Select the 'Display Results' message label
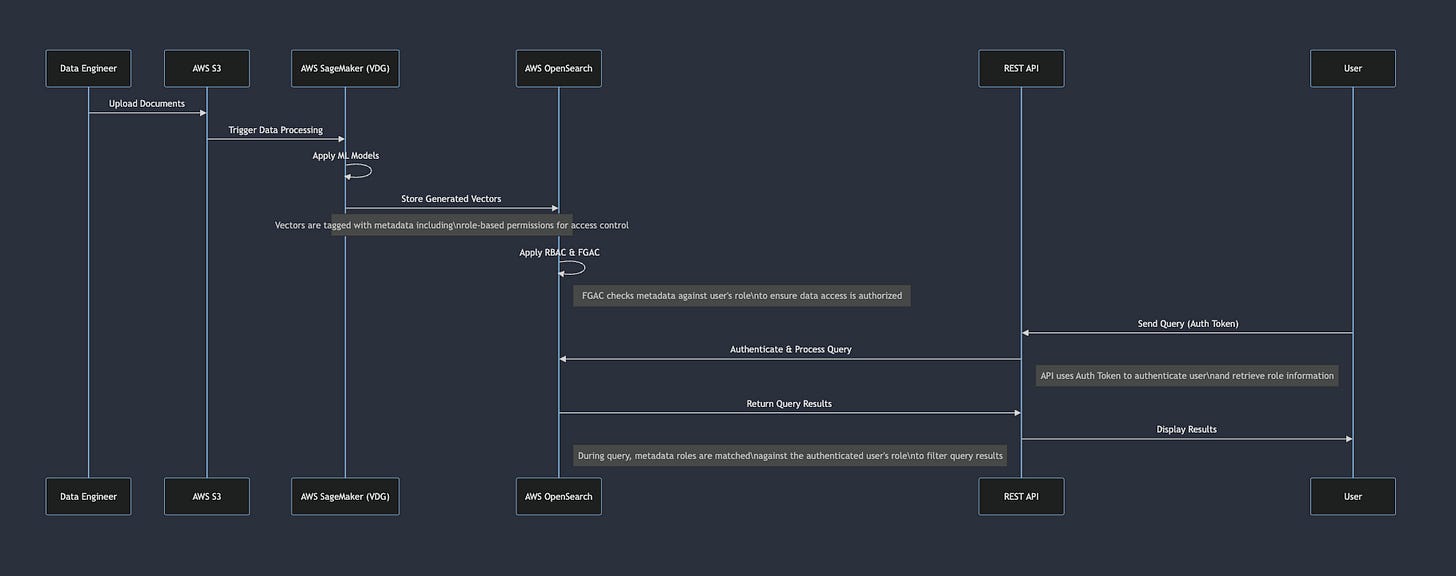Image resolution: width=1456 pixels, height=576 pixels. [x=1187, y=429]
